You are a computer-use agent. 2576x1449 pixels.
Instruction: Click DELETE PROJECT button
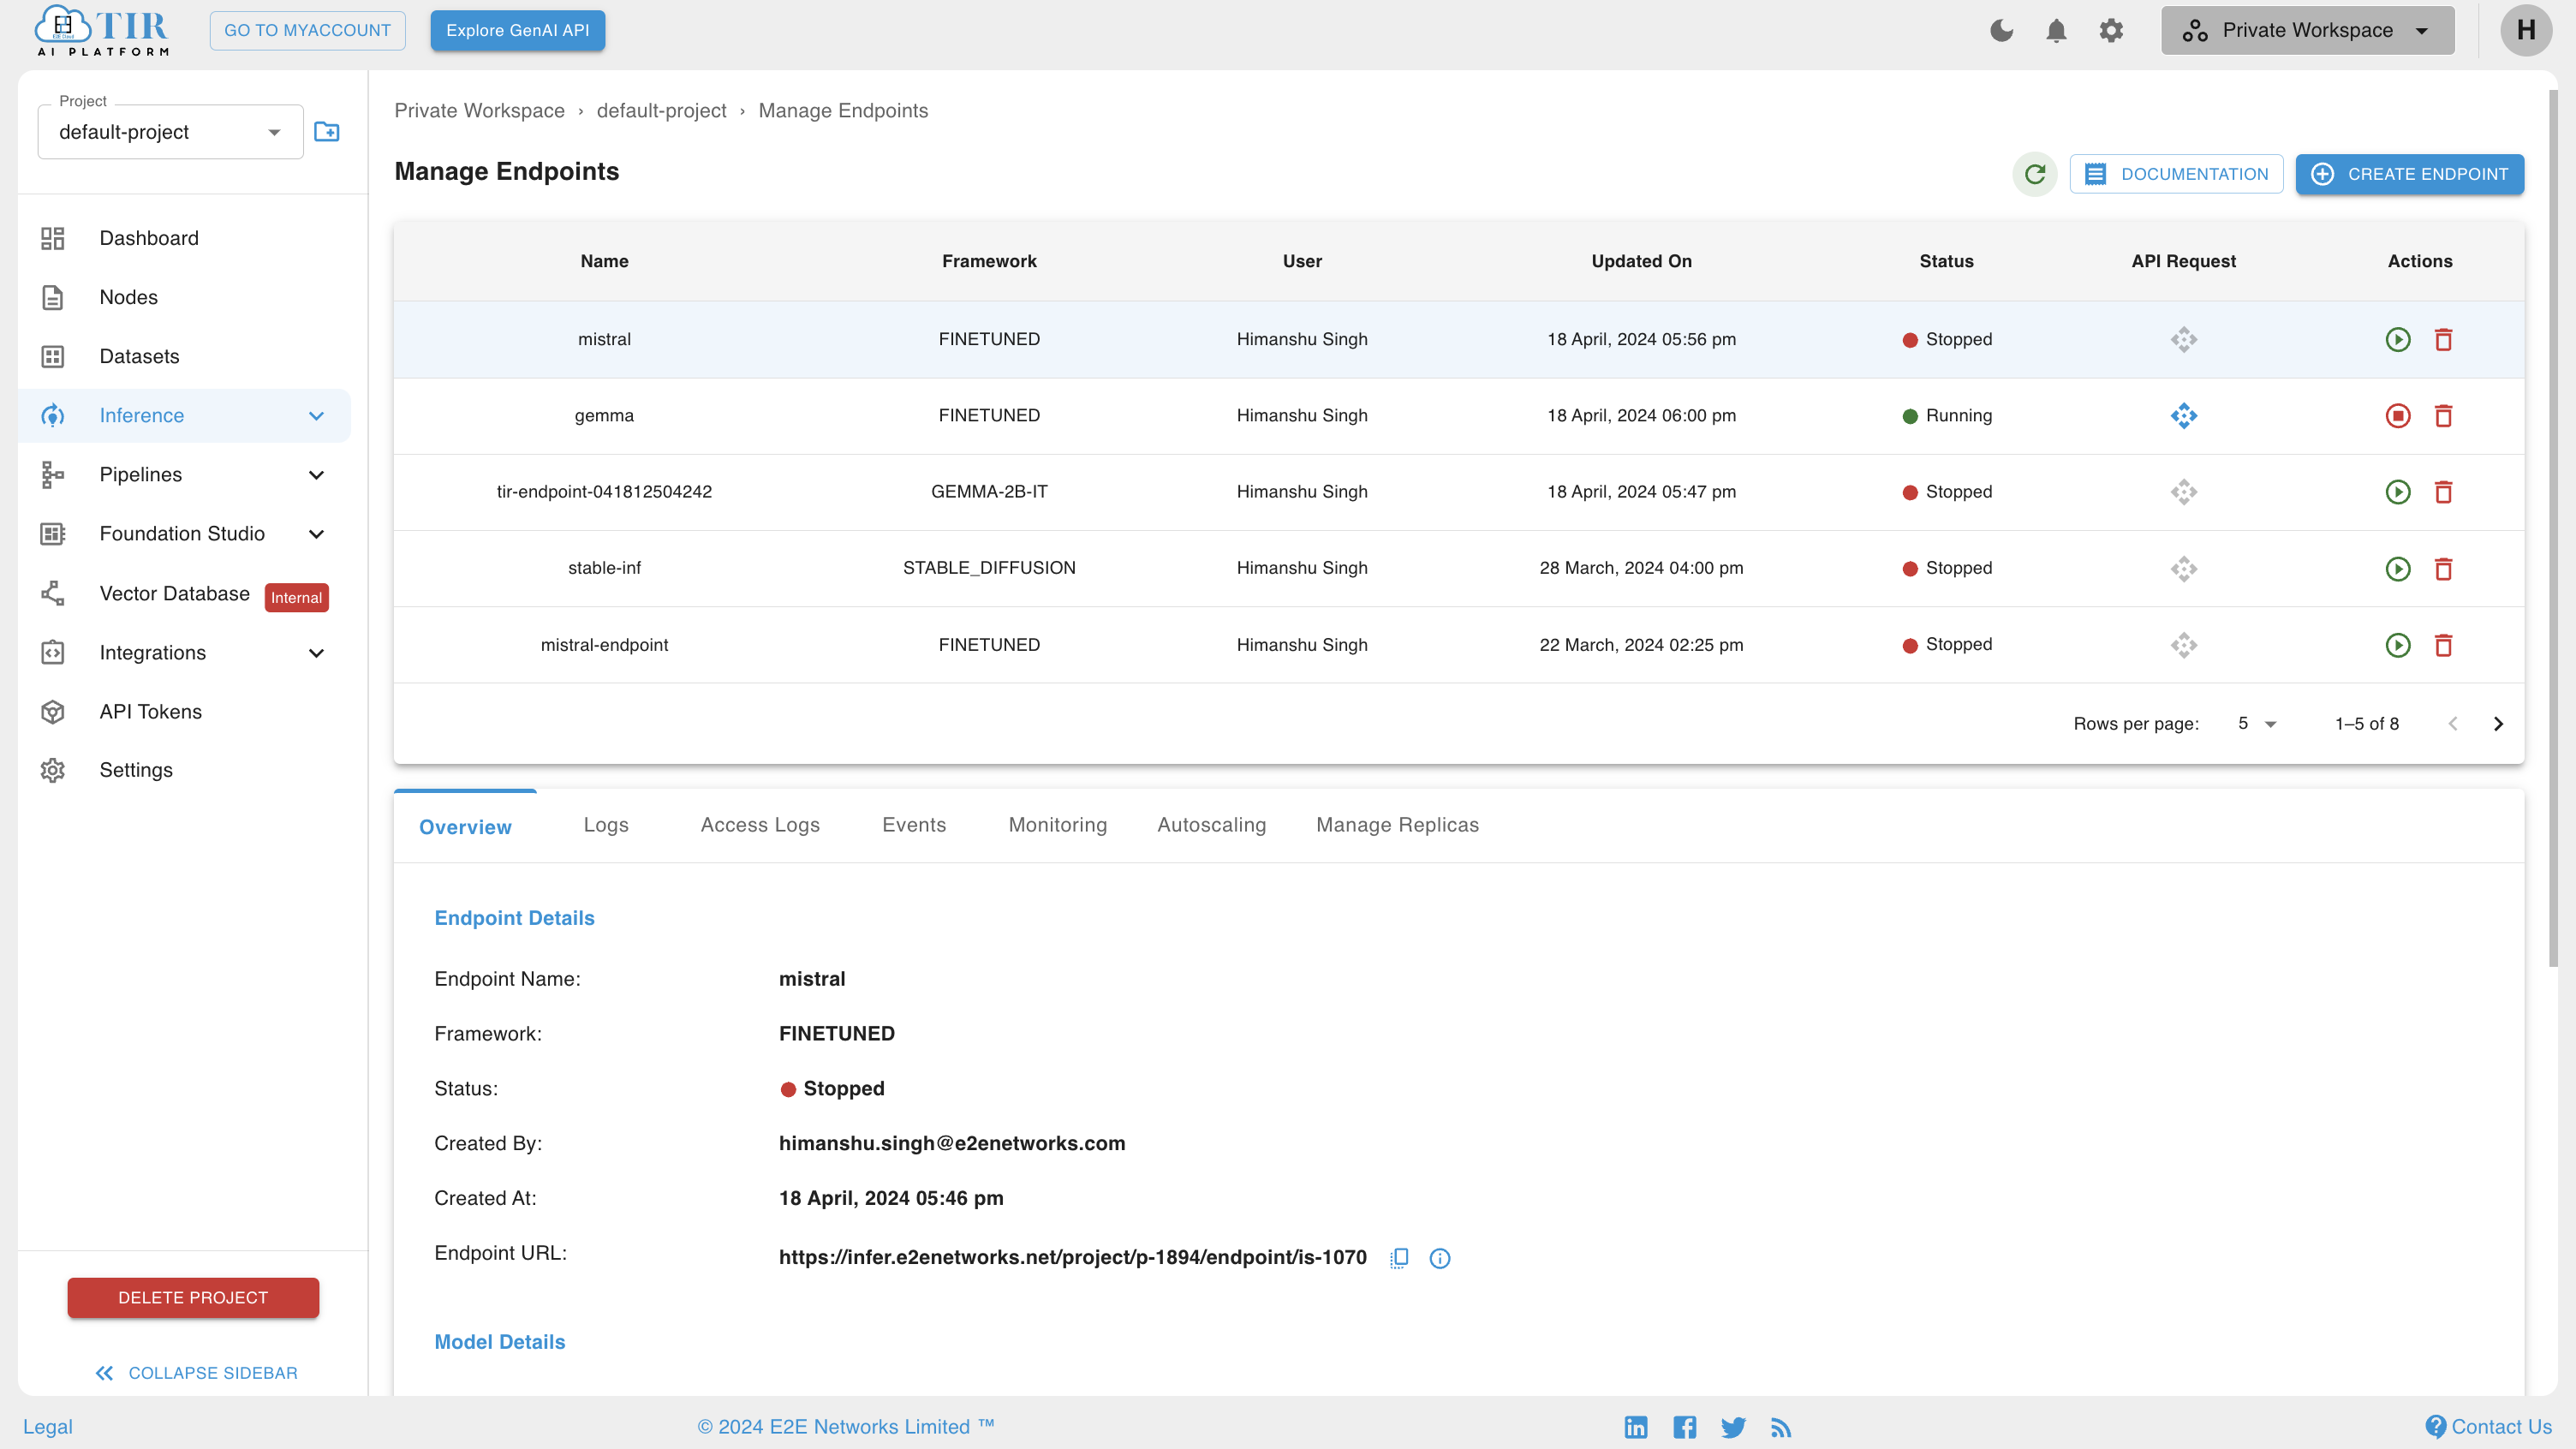click(193, 1298)
